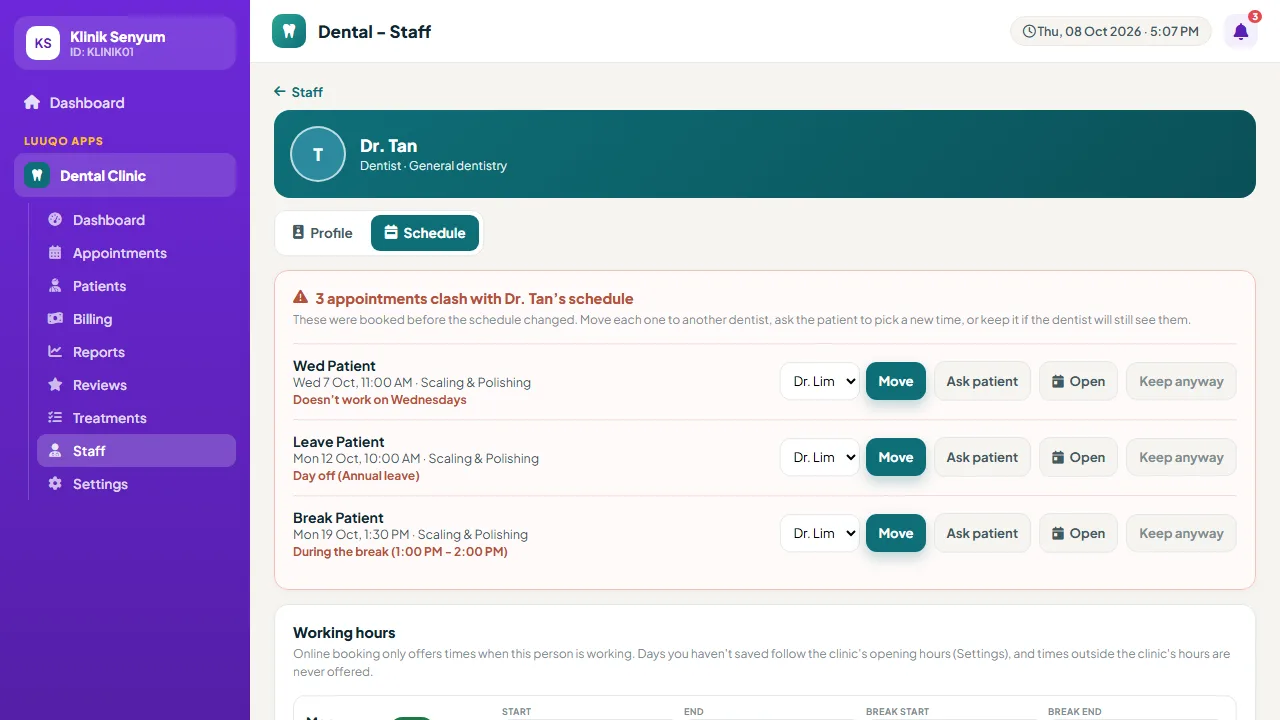
Task: Keep Break Patient's appointment anyway
Action: (1181, 533)
